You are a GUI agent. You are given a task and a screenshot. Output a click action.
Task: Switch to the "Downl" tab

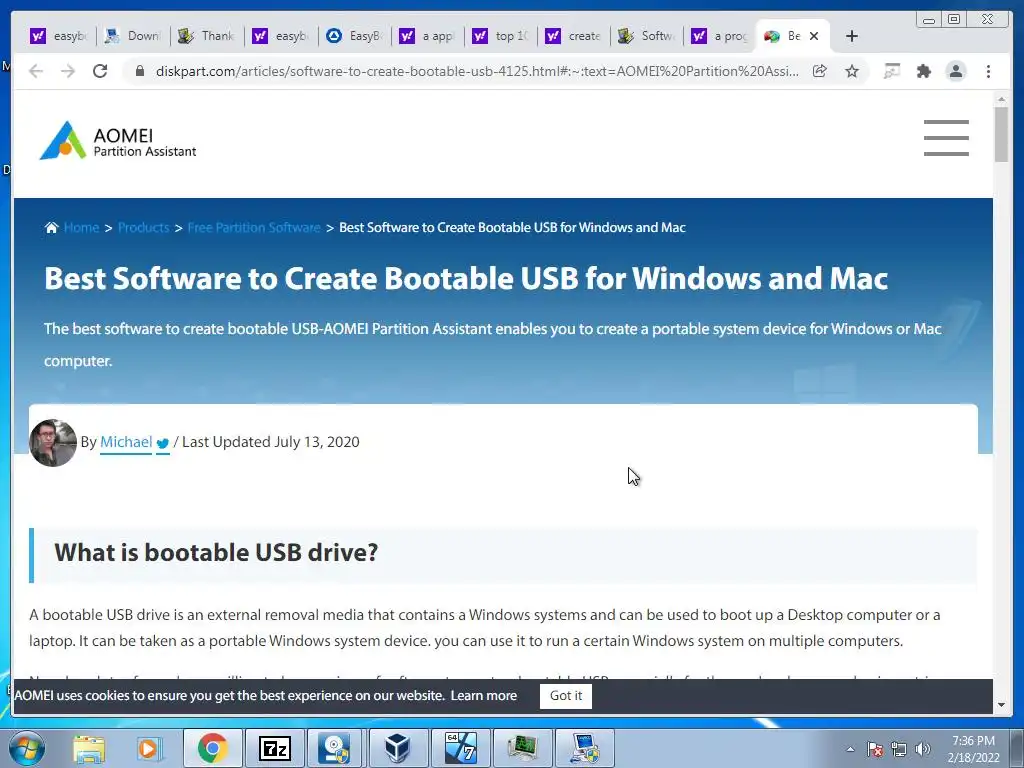pos(133,36)
